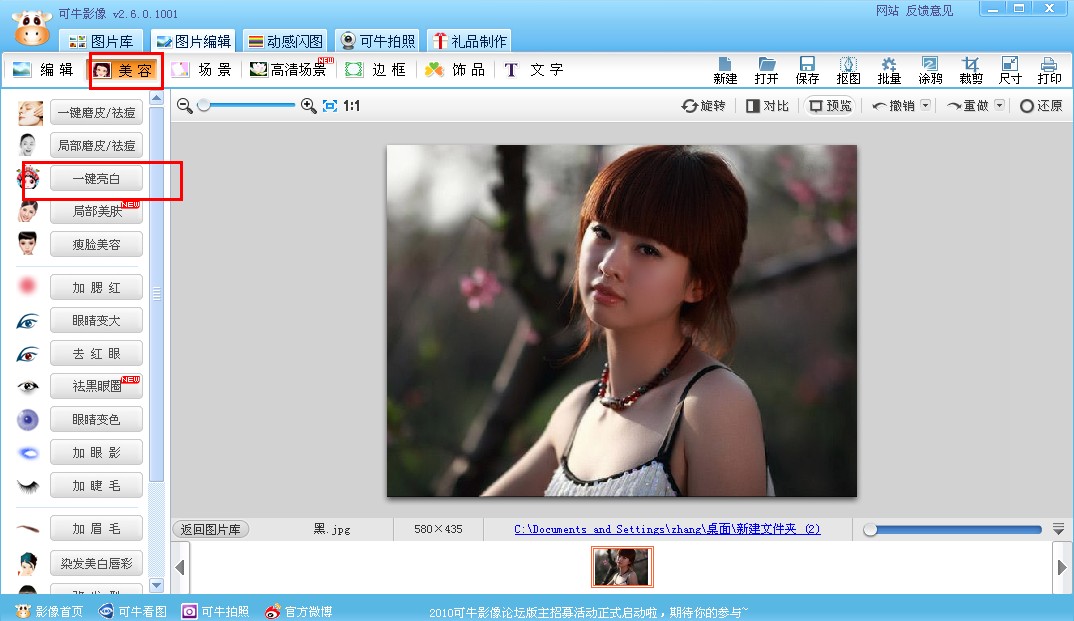Screen dimensions: 1074x621
Task: Click the eye icon beside 眼睛变大
Action: 27,320
